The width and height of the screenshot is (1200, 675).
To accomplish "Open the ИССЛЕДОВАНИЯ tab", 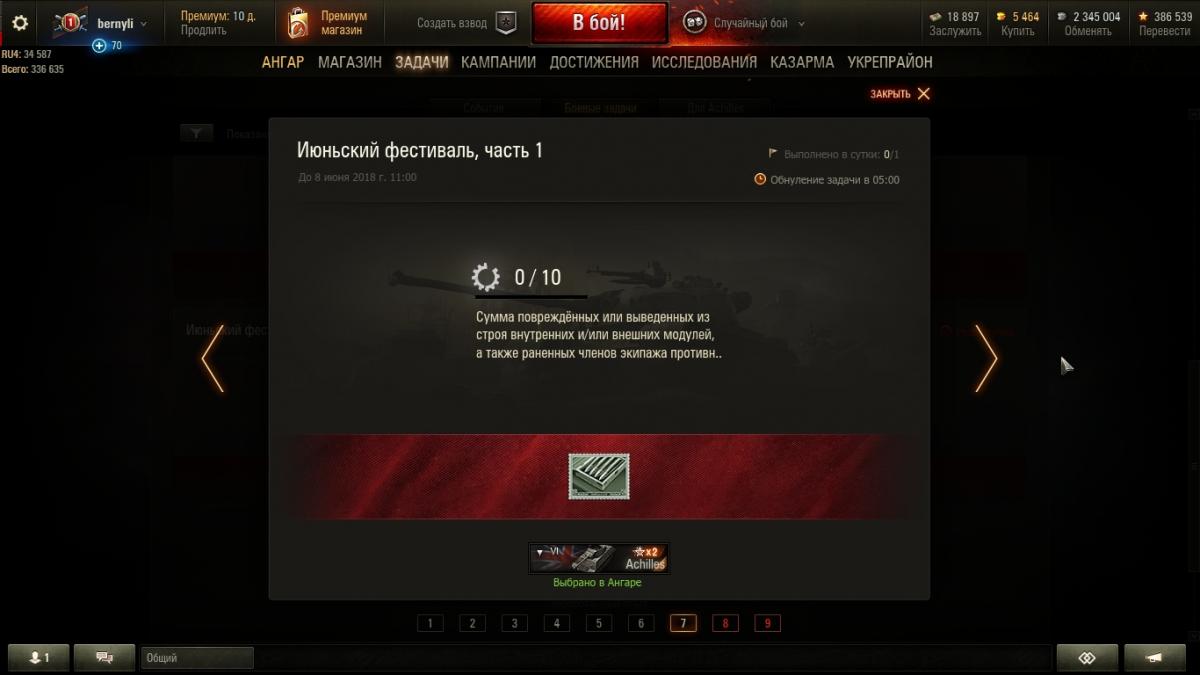I will [x=704, y=62].
